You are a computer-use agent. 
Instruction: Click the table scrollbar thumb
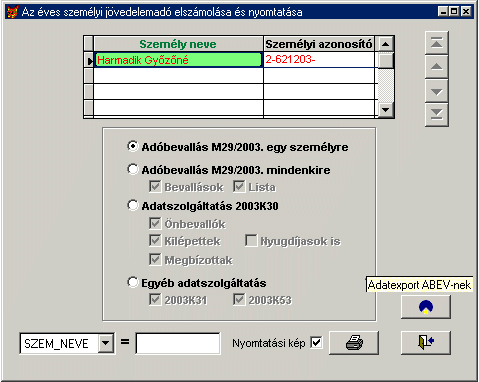(385, 60)
